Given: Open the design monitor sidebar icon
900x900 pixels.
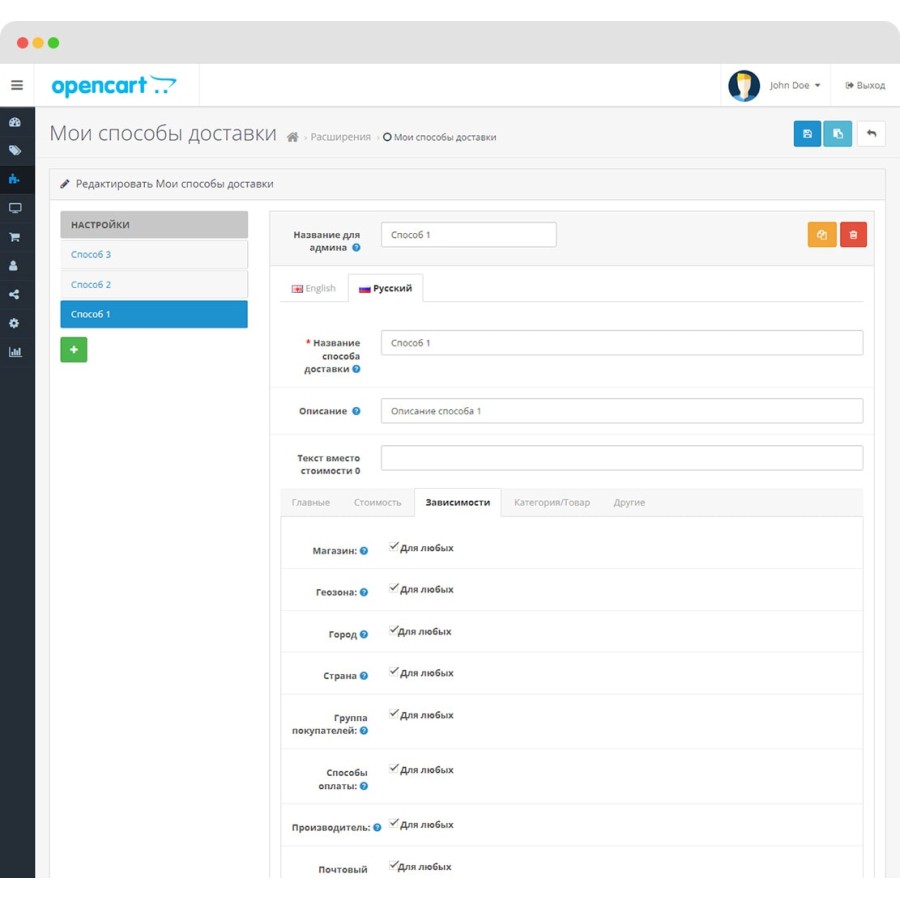Looking at the screenshot, I should (x=15, y=208).
